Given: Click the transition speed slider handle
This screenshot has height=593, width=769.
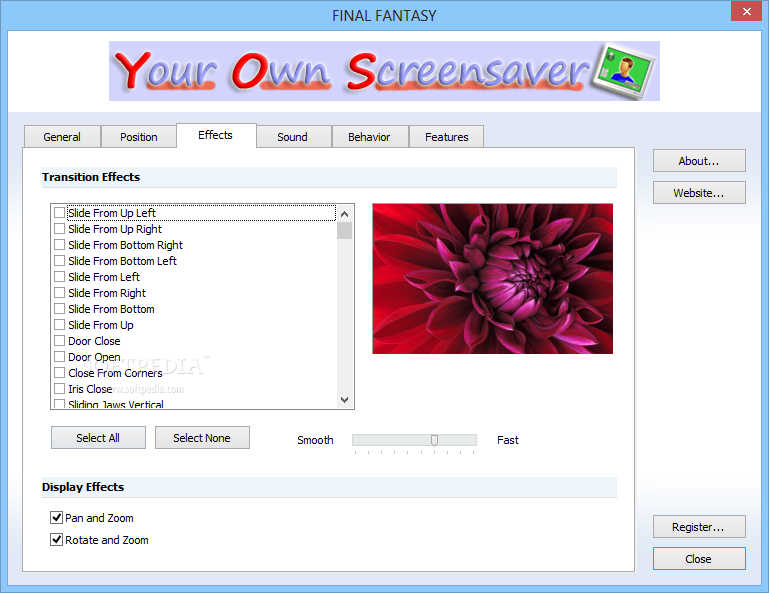Looking at the screenshot, I should [435, 440].
